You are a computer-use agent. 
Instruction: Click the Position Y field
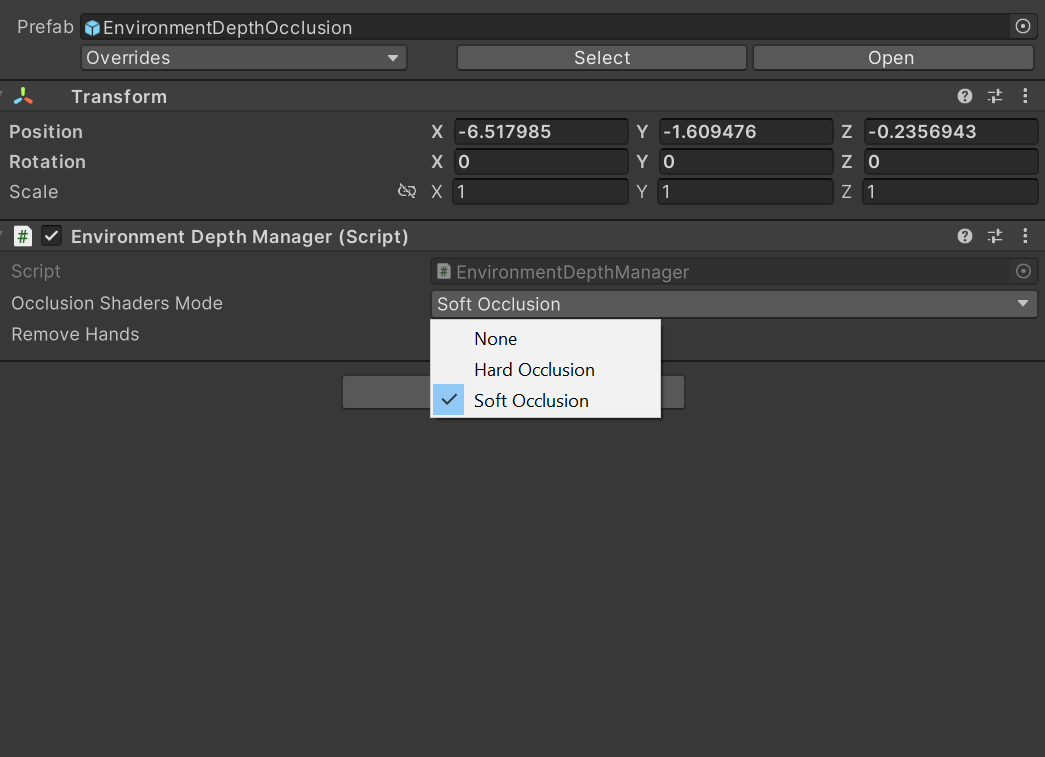746,131
